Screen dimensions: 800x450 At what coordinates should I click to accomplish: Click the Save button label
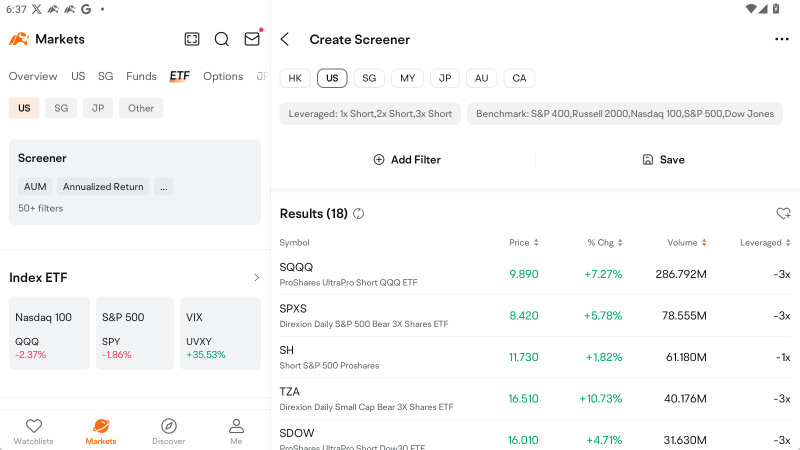[672, 160]
